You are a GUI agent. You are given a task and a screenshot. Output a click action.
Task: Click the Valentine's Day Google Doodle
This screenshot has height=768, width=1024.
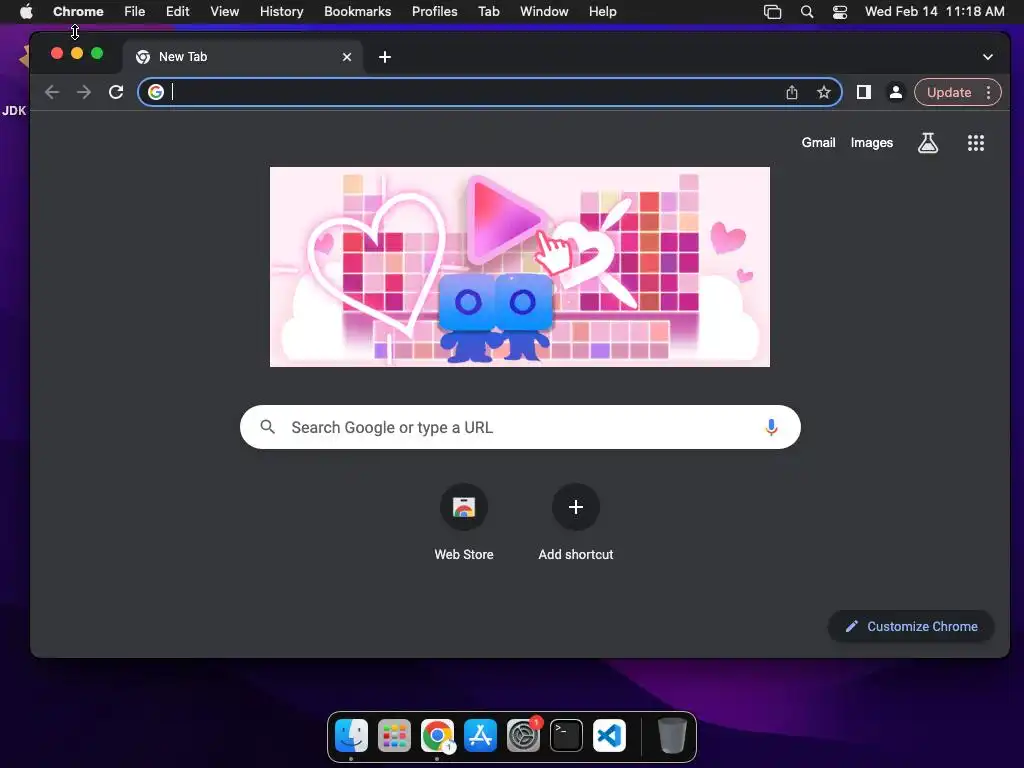[520, 266]
